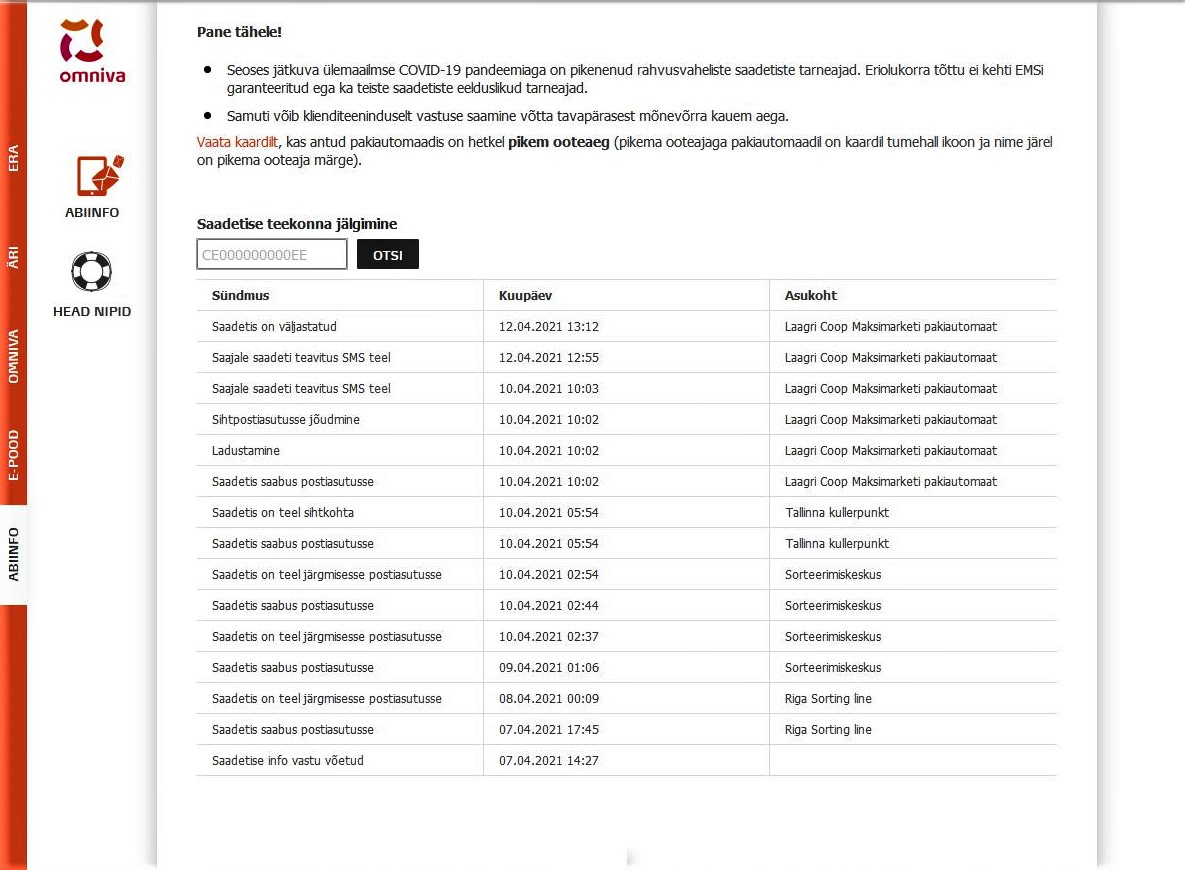Click the 'Sihtpostiasutusse jõudmine' event entry
The width and height of the screenshot is (1185, 870).
(x=285, y=420)
